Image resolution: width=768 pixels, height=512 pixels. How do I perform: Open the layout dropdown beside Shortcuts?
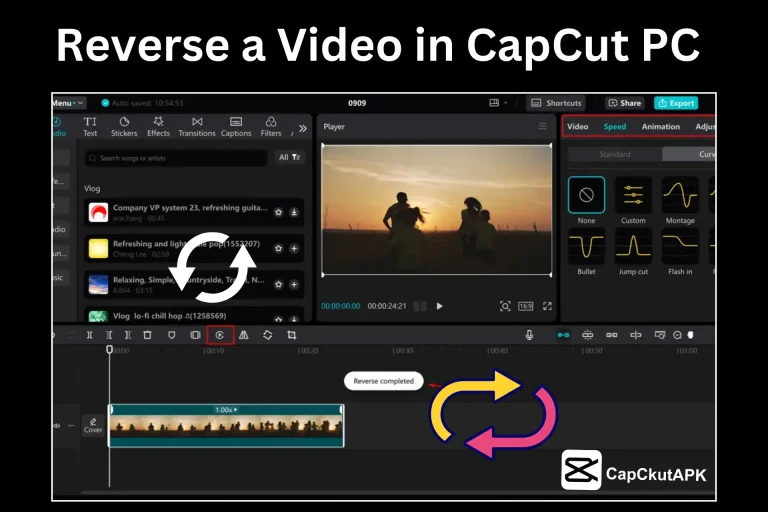click(x=498, y=103)
